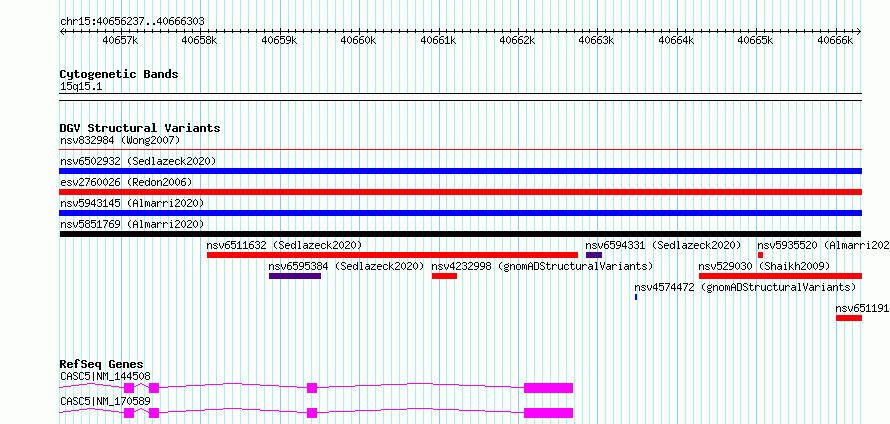Select the purple nsv6594331 variant bar

(x=594, y=255)
